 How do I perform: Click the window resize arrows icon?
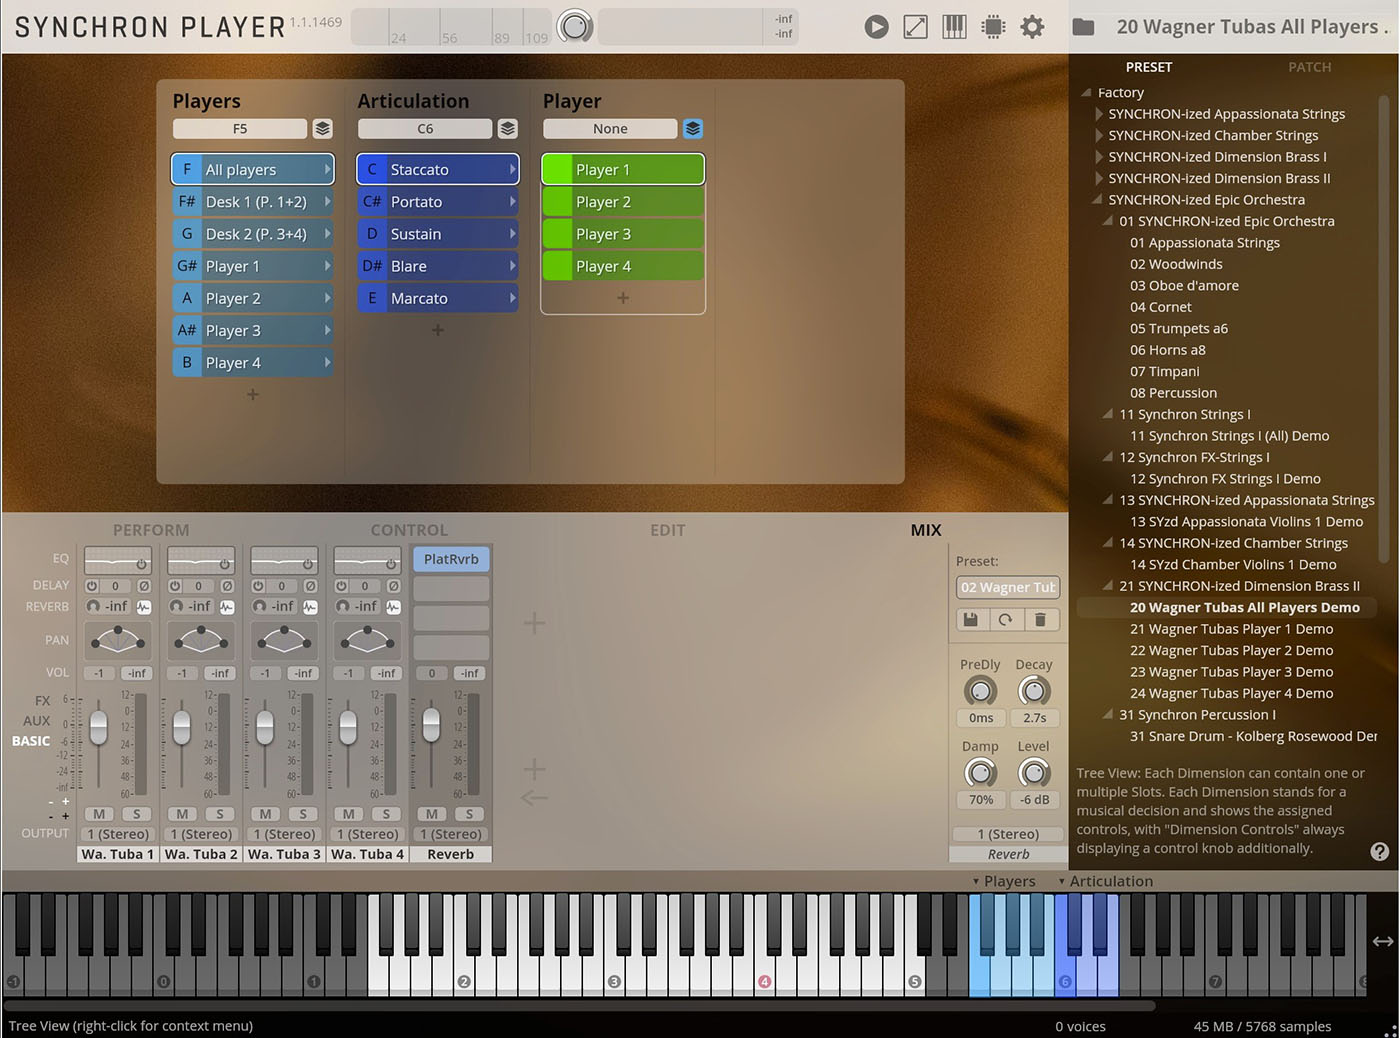pyautogui.click(x=915, y=27)
